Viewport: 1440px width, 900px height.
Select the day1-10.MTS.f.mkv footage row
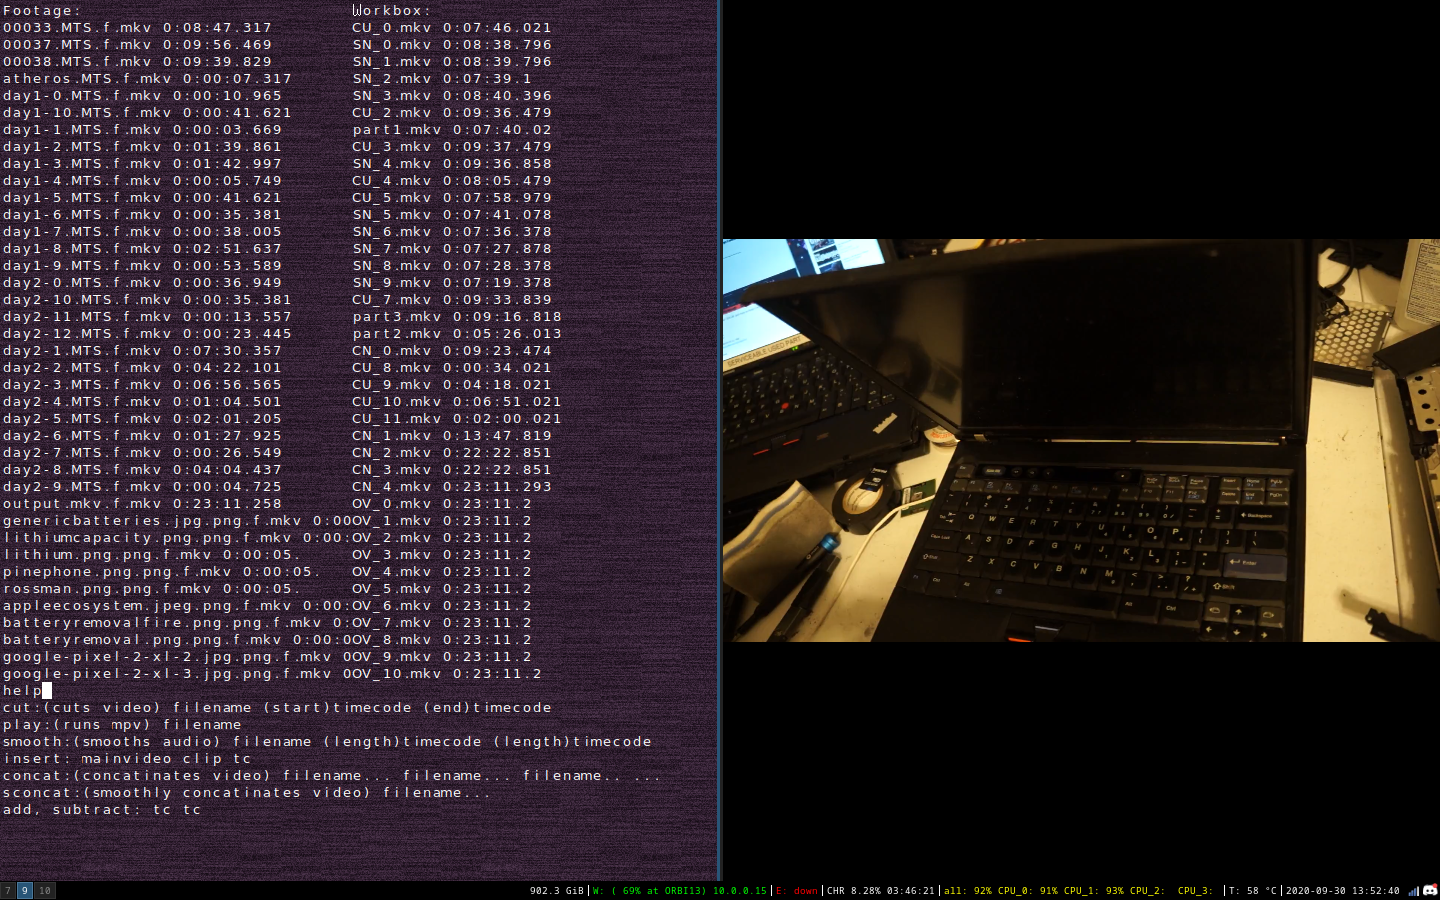point(147,113)
